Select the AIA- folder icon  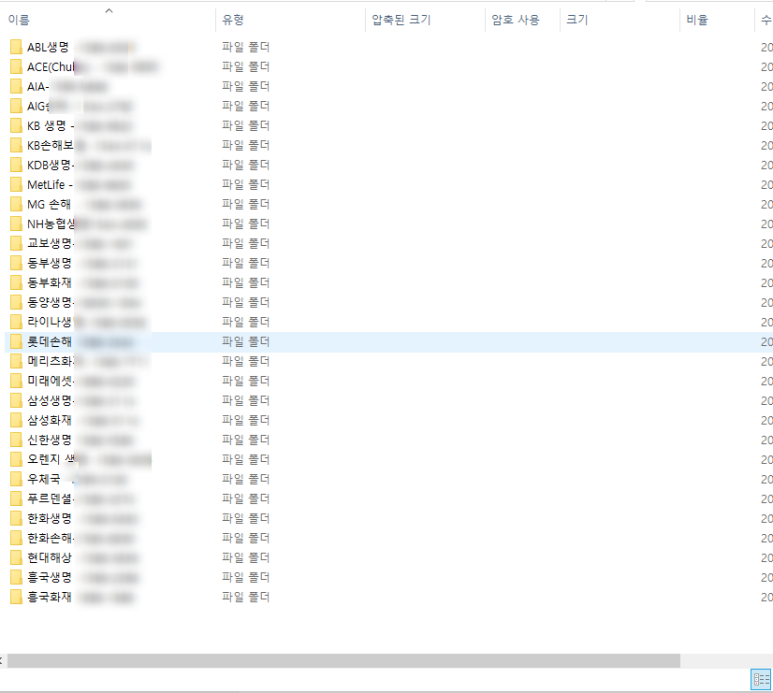click(16, 86)
